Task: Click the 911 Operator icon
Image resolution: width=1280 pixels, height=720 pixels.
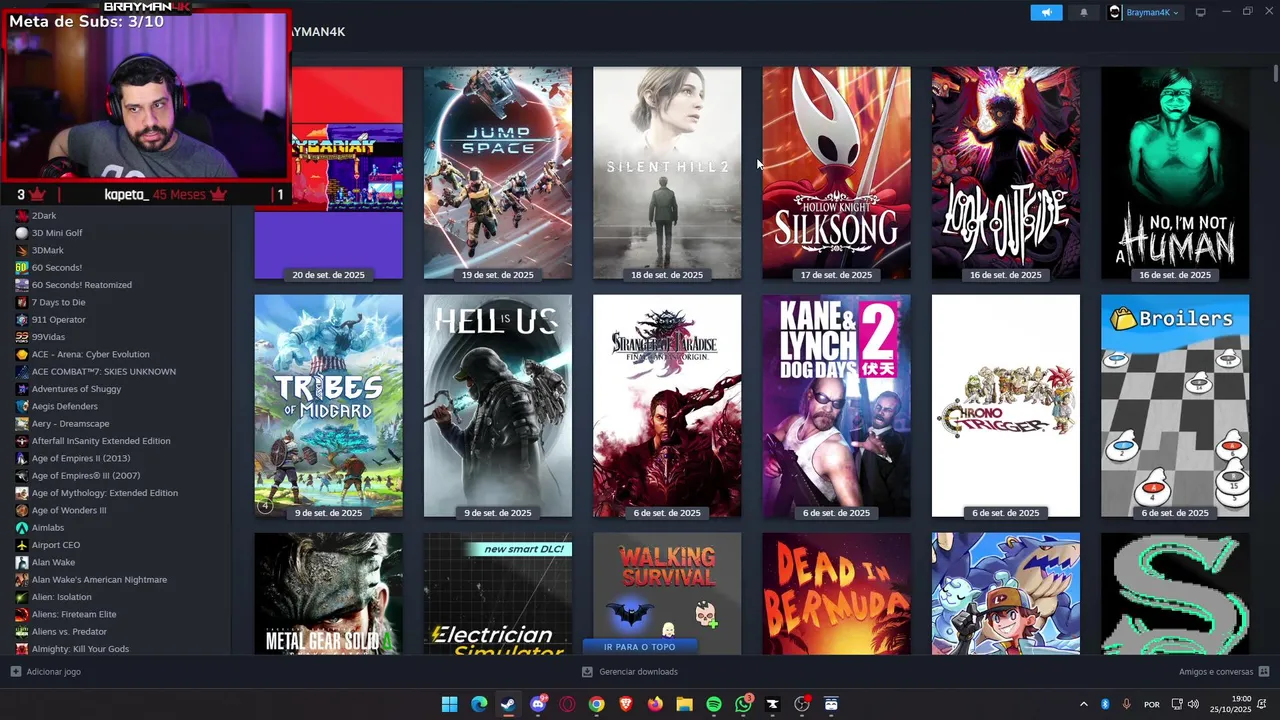Action: [x=22, y=319]
